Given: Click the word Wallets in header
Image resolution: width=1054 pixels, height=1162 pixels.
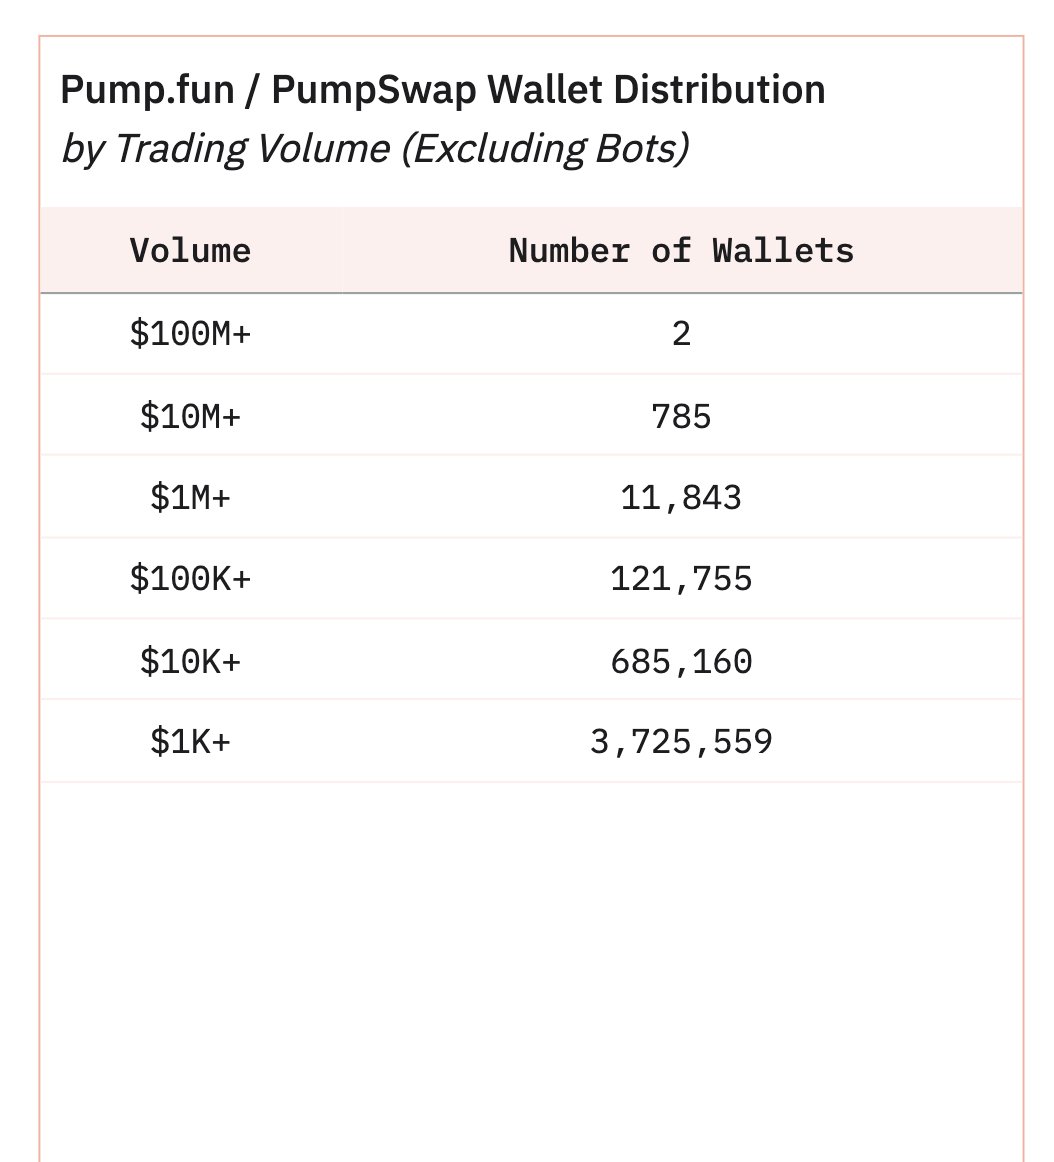Looking at the screenshot, I should click(783, 250).
